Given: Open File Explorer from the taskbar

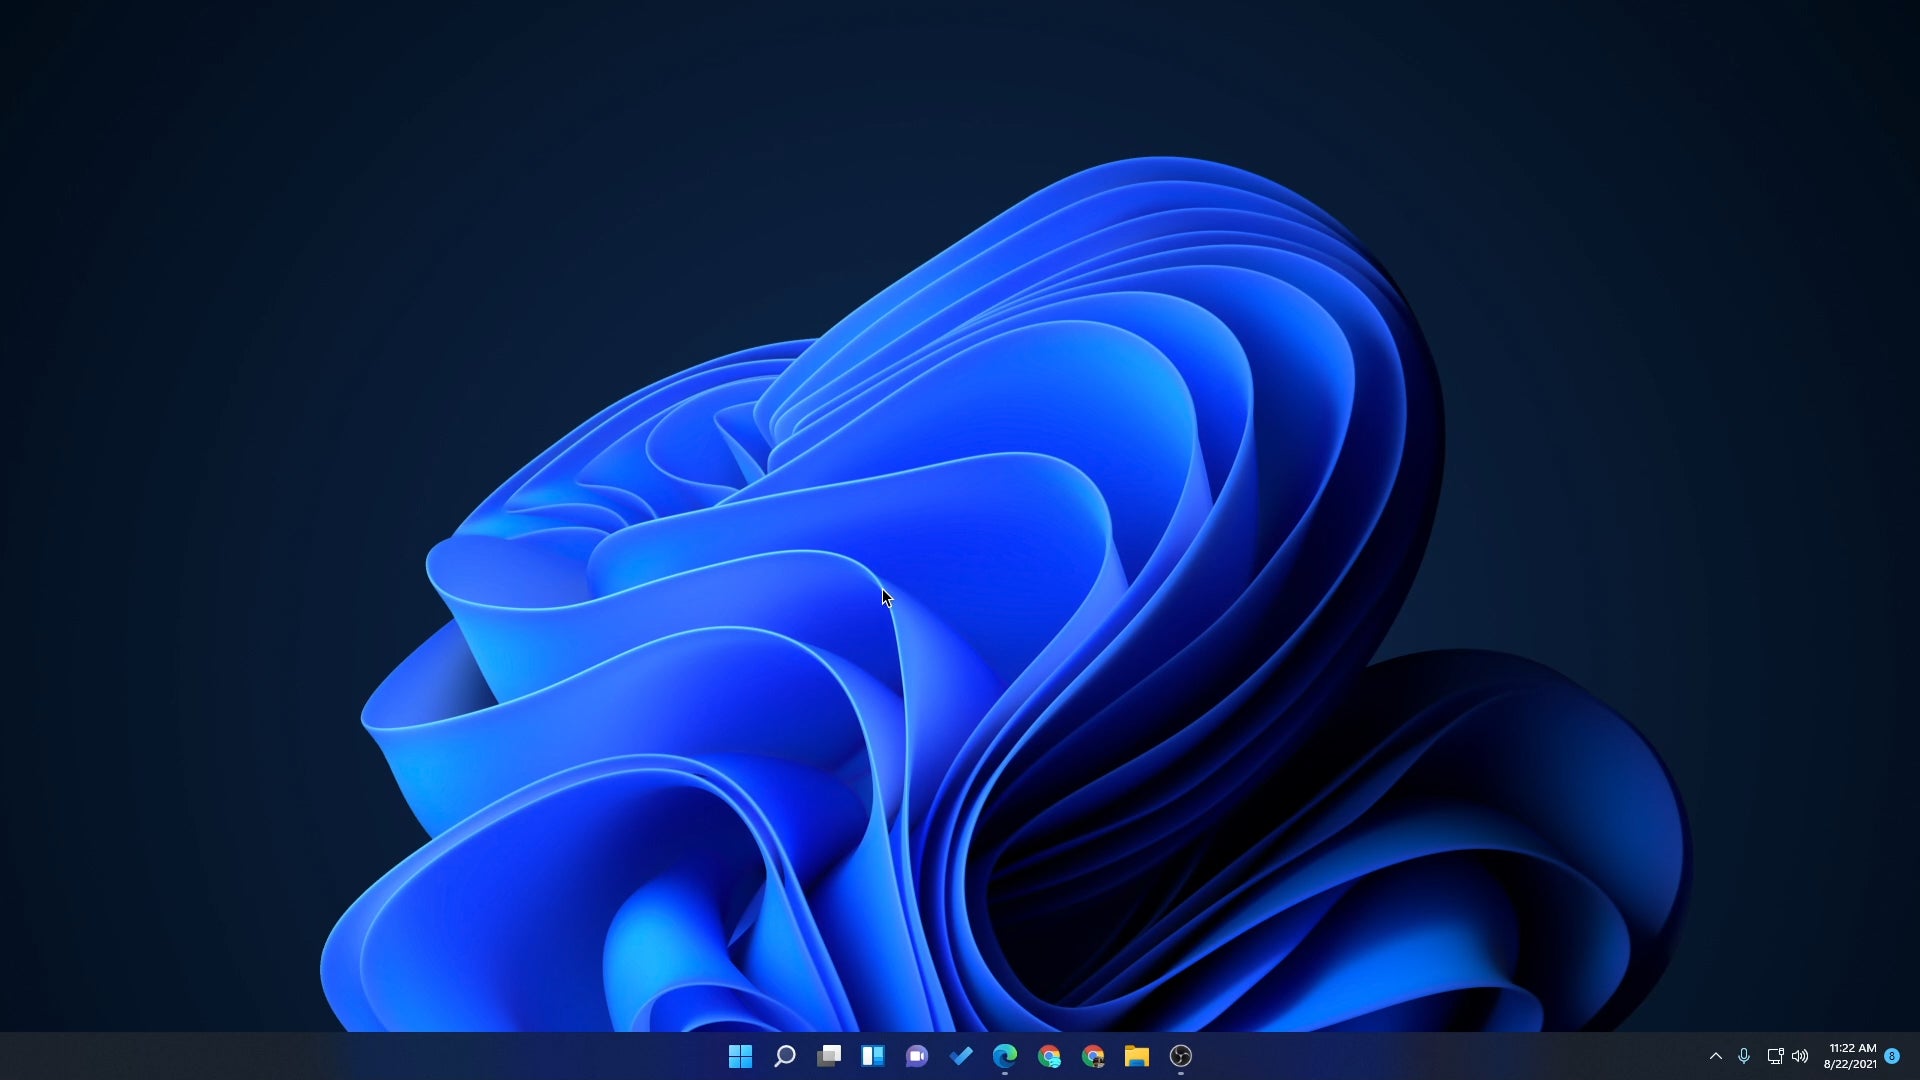Looking at the screenshot, I should pos(1137,1056).
